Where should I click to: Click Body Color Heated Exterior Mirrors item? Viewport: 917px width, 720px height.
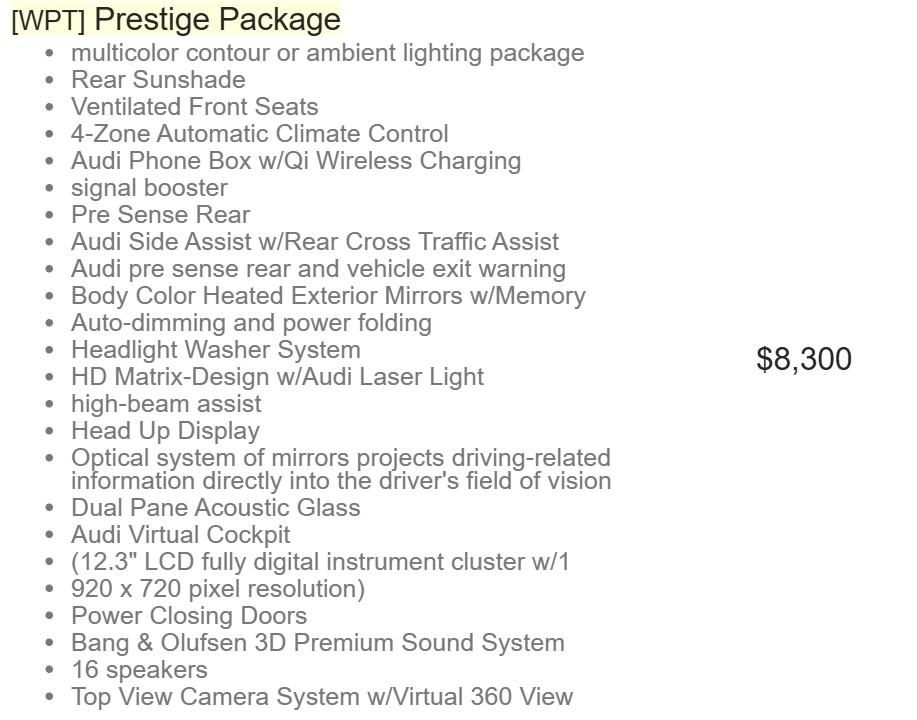coord(328,296)
